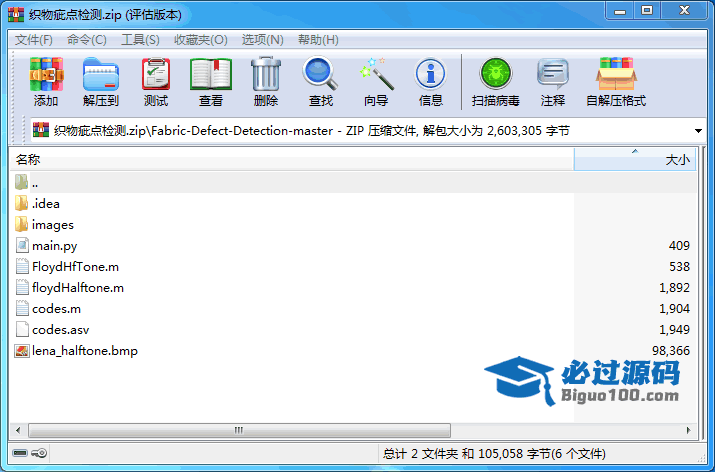Open Extract To (解压到) tool
Viewport: 715px width, 472px height.
(101, 74)
